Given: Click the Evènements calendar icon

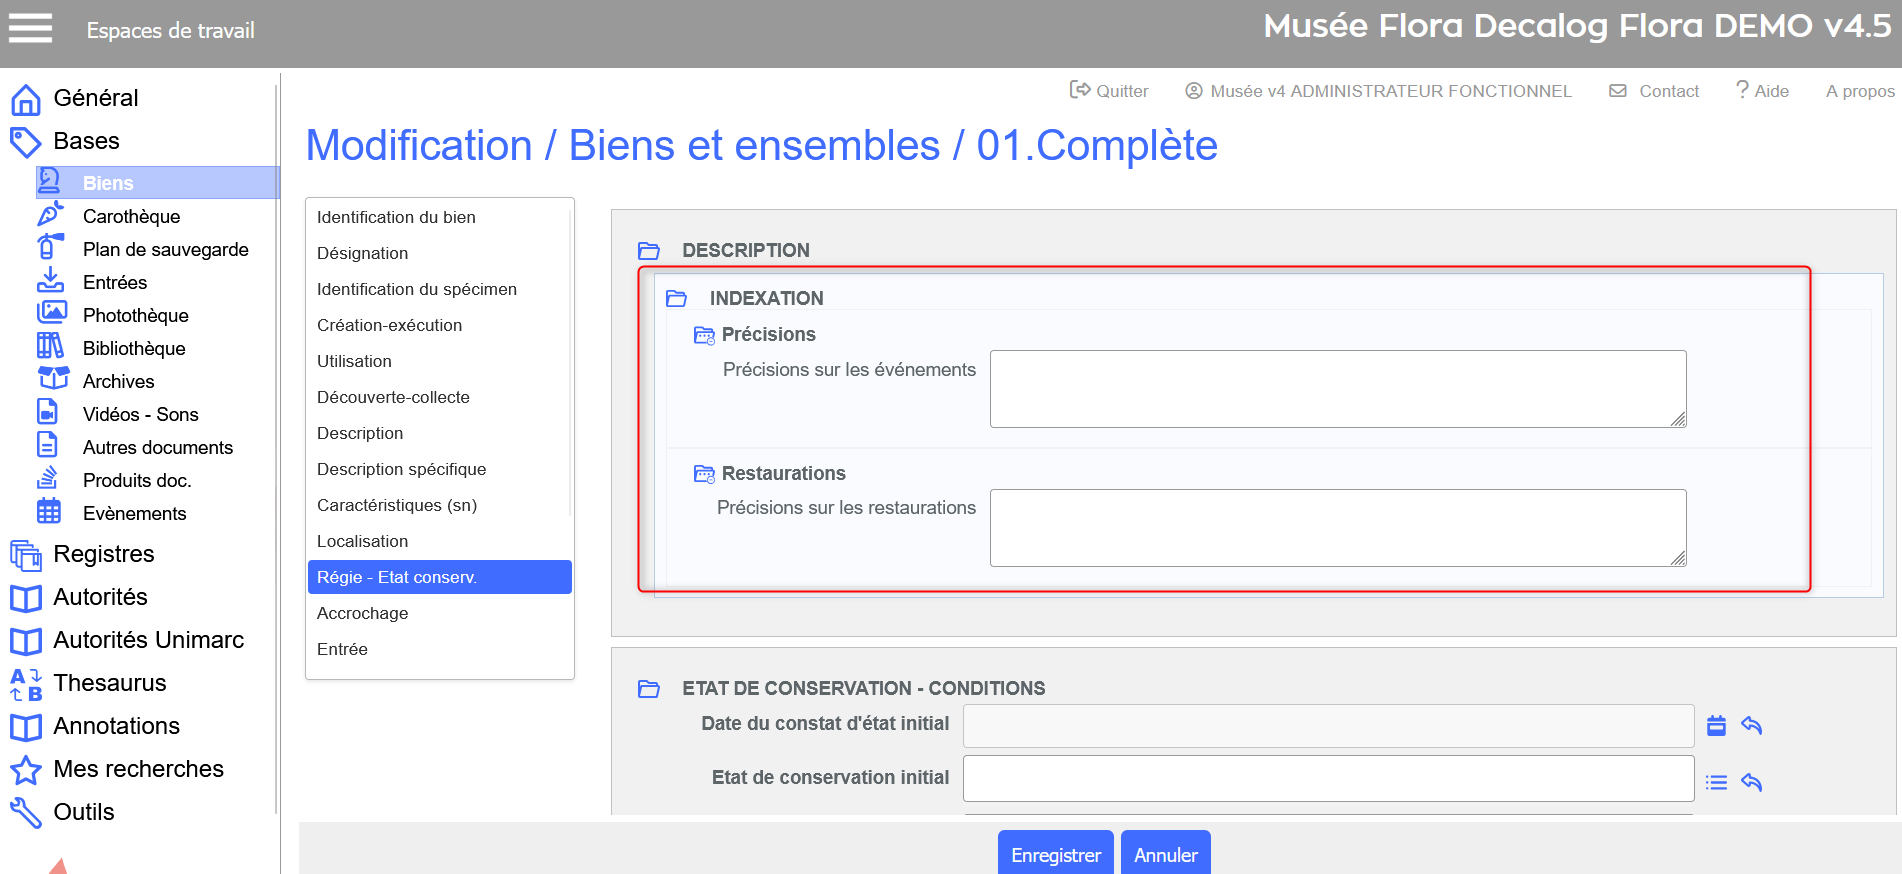Looking at the screenshot, I should [49, 512].
